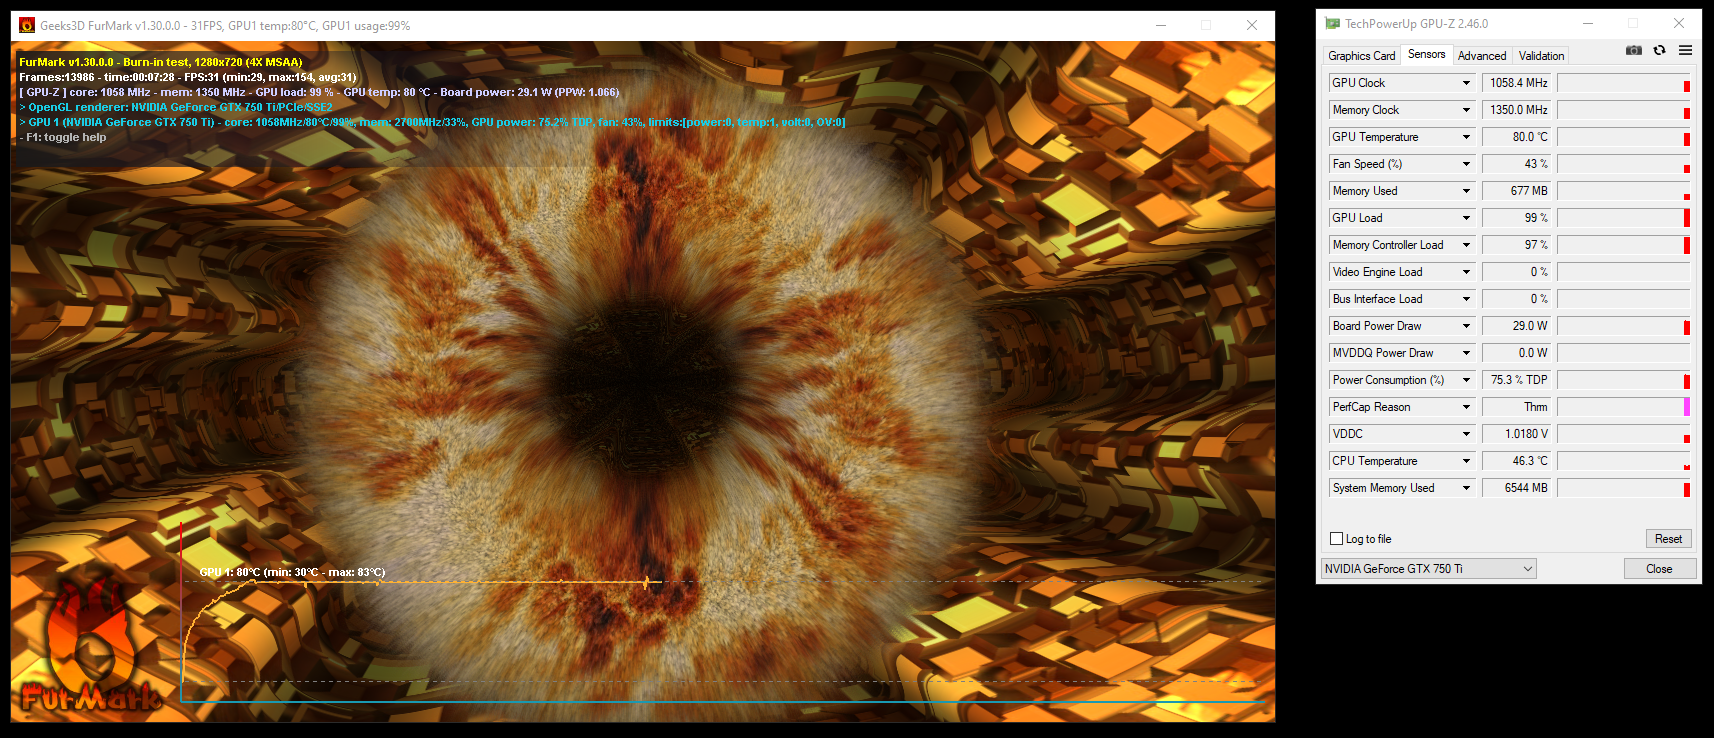1714x738 pixels.
Task: Click the FurMark temperature graph label
Action: point(292,573)
